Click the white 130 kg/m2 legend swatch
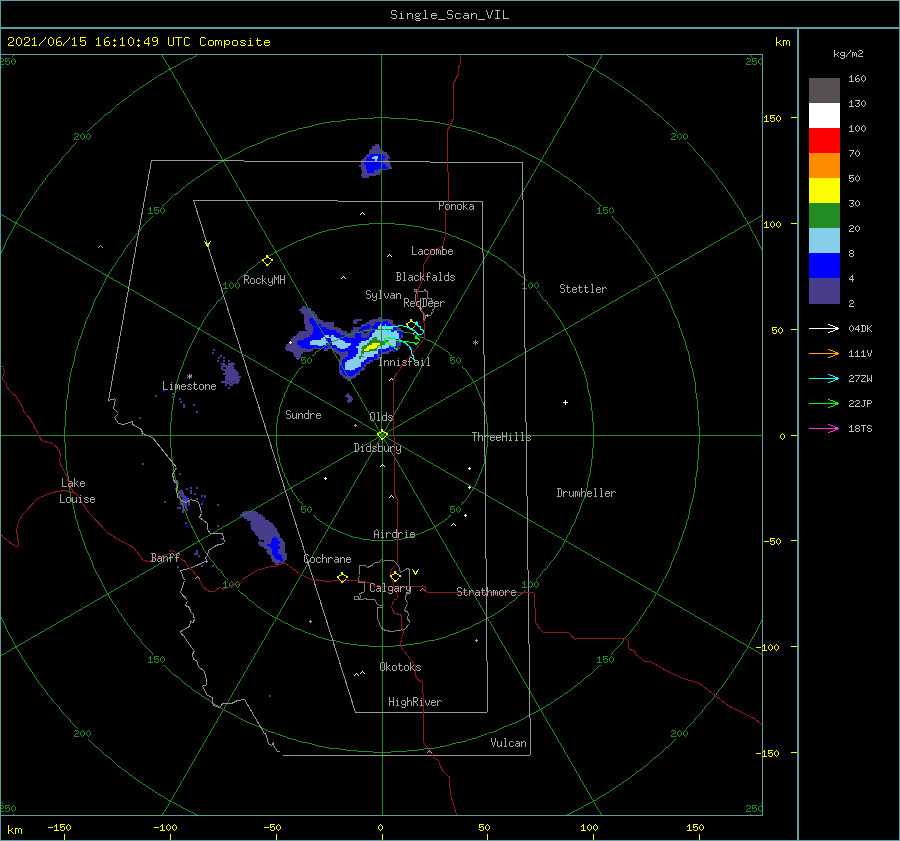 (x=824, y=115)
